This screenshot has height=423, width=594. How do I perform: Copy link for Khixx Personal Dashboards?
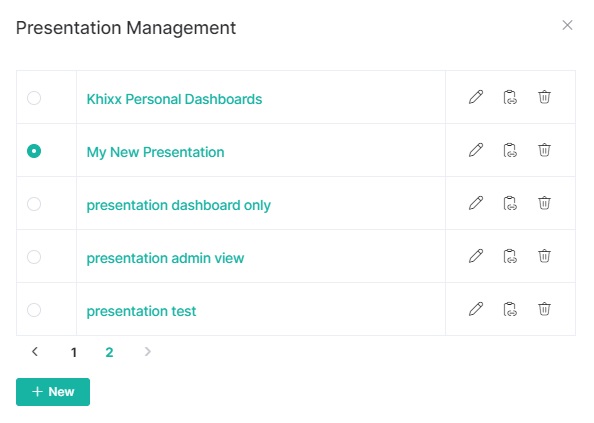click(510, 97)
